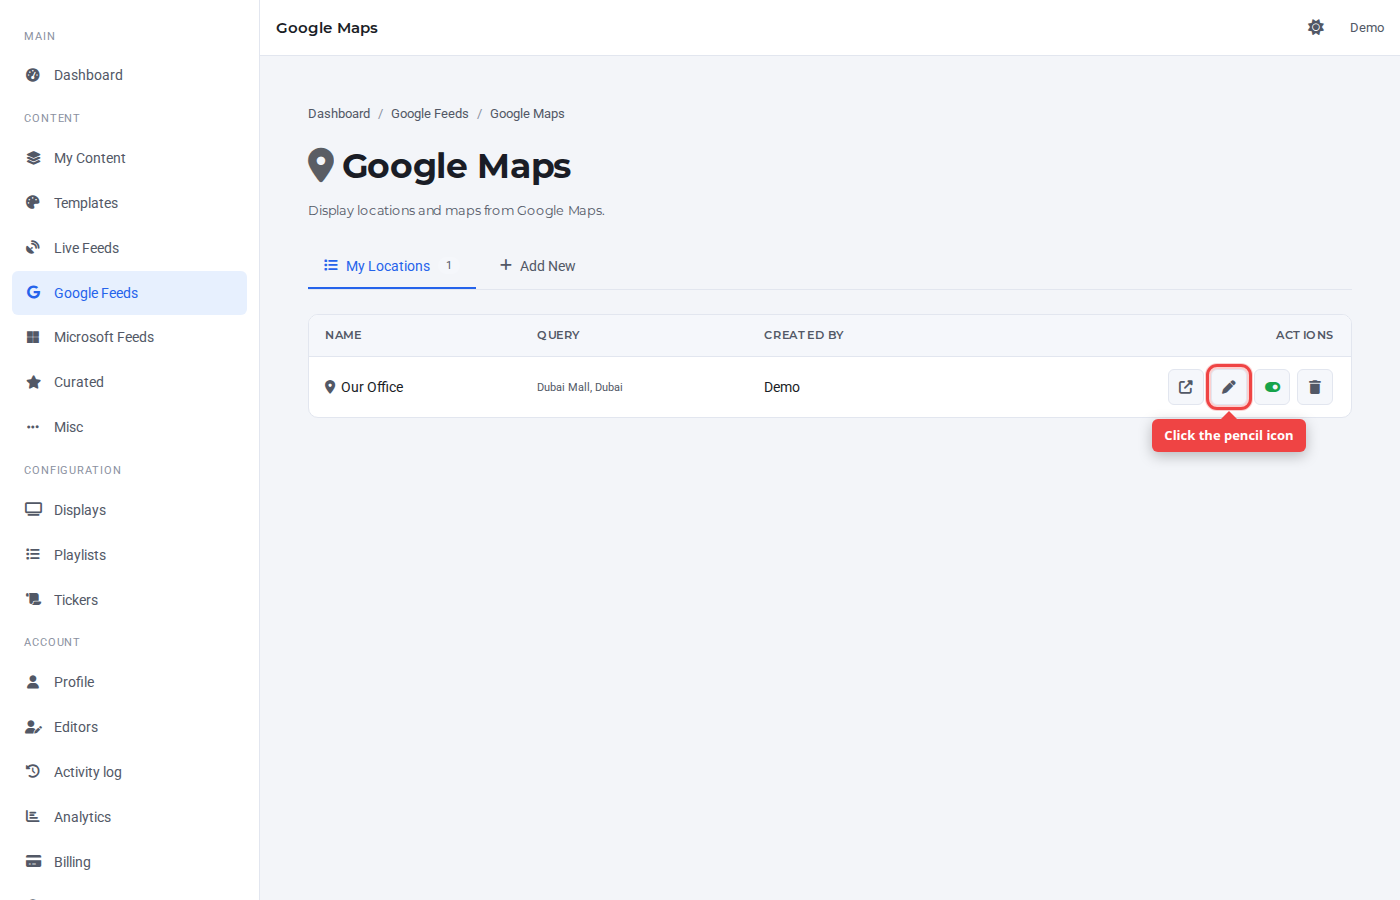The width and height of the screenshot is (1400, 900).
Task: Click the Dashboard gauge icon in sidebar
Action: tap(33, 75)
